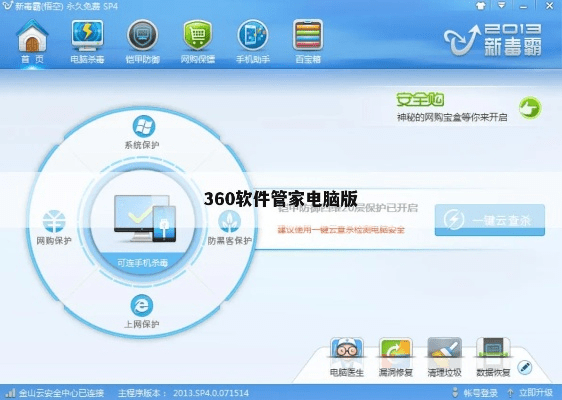Click the center computer and phone graphic
This screenshot has width=562, height=400.
click(x=145, y=218)
